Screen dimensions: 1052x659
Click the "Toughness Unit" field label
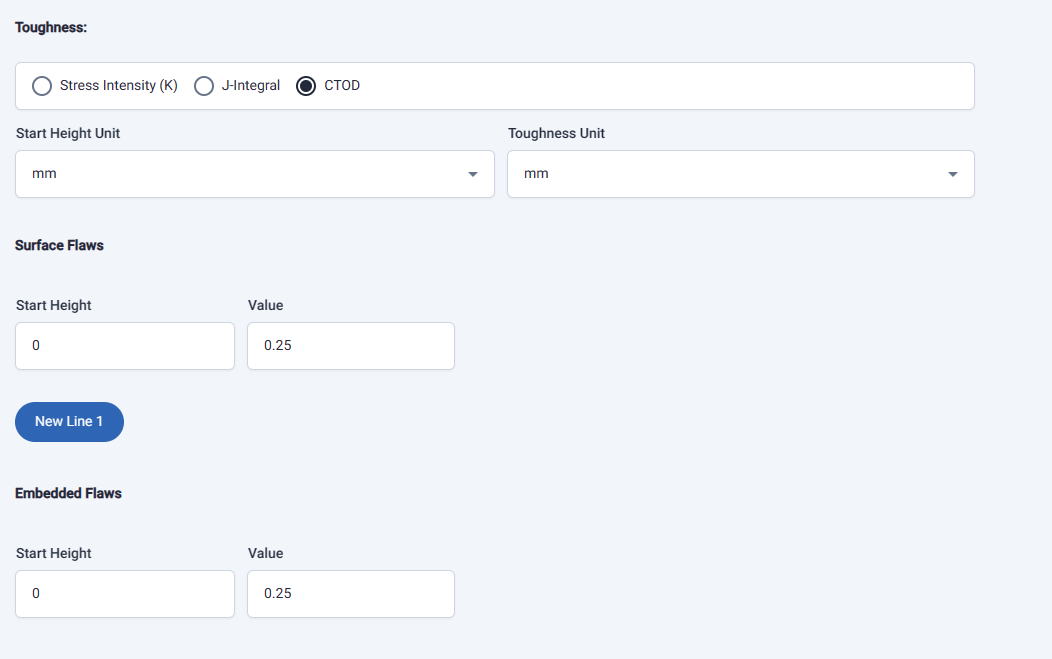pyautogui.click(x=556, y=133)
